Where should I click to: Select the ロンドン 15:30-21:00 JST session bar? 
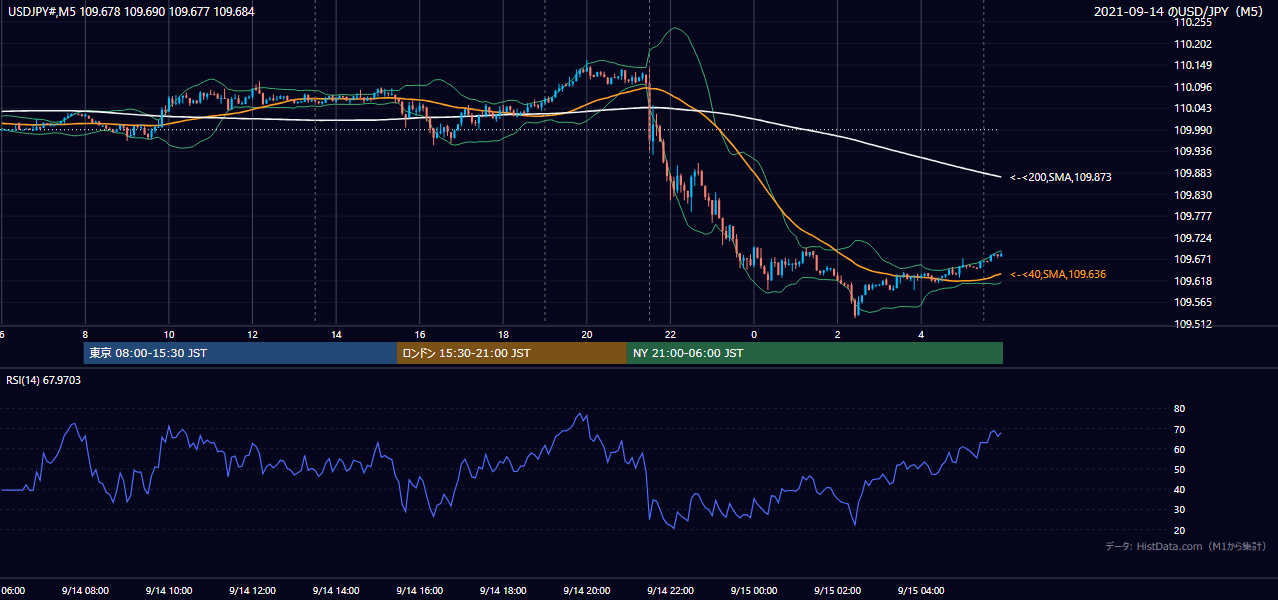point(512,353)
